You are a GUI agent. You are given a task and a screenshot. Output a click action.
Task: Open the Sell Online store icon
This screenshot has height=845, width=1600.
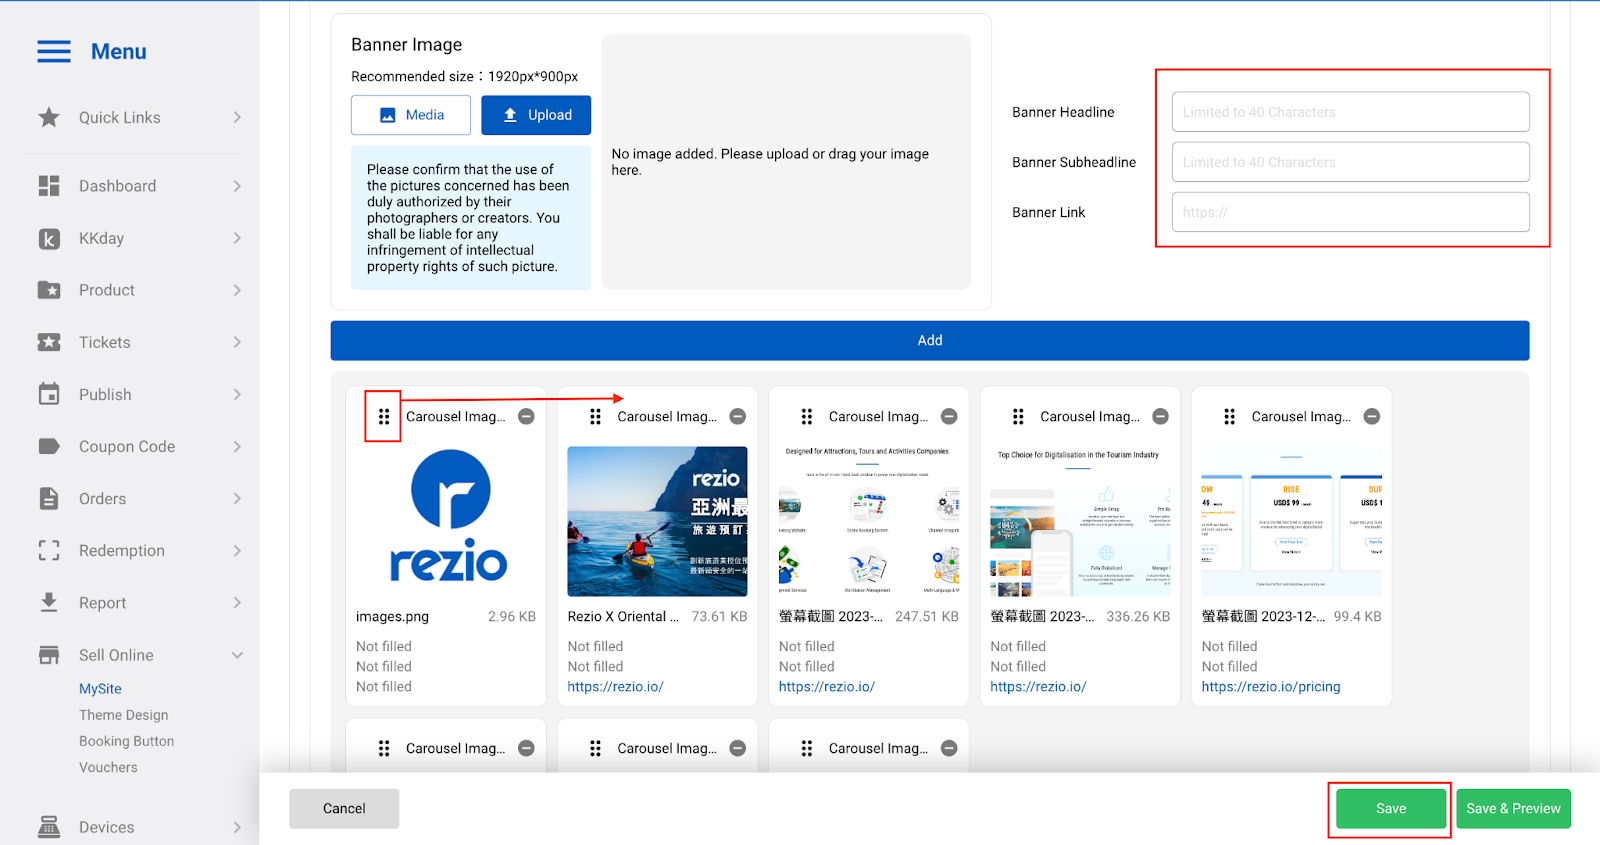[x=49, y=655]
